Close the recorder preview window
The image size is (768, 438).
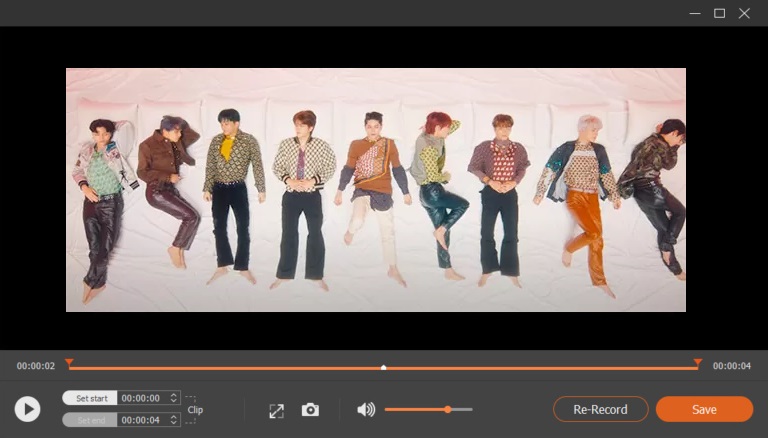pos(744,13)
